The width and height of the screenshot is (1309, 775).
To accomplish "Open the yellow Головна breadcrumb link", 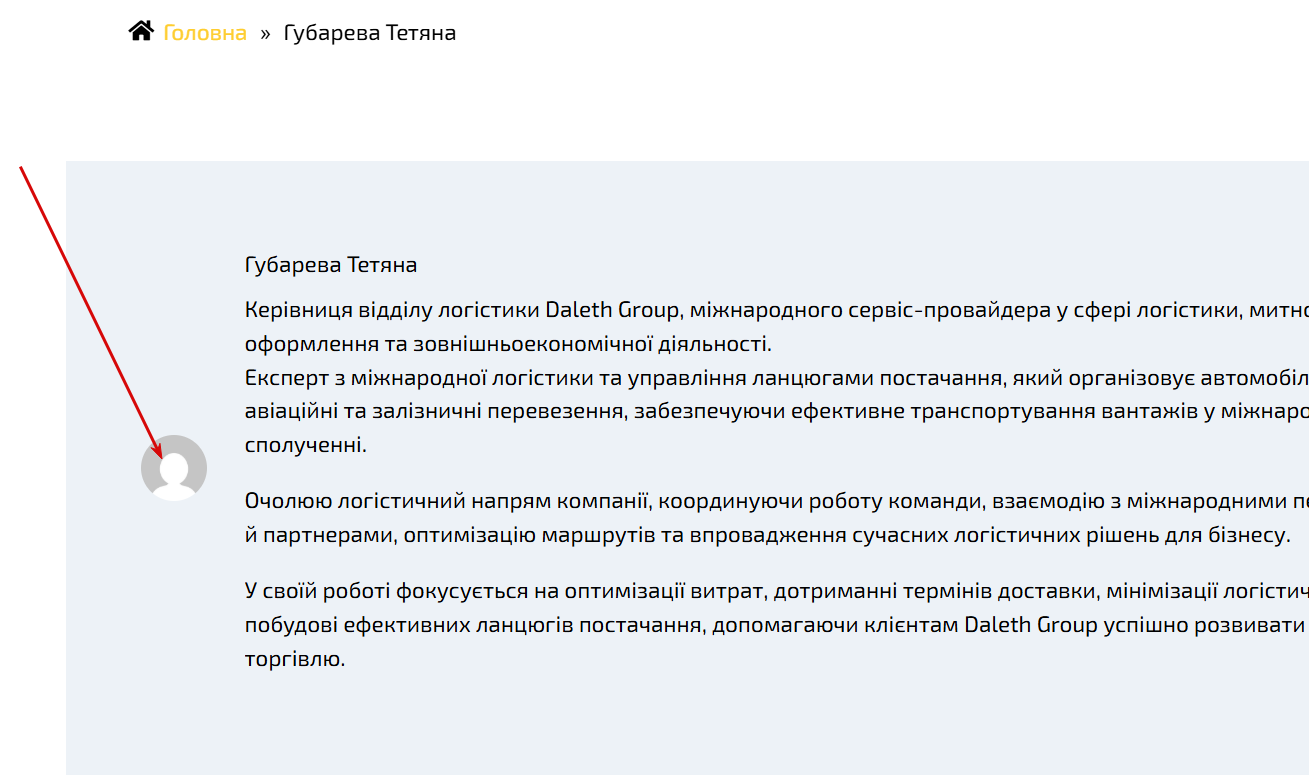I will pos(205,33).
